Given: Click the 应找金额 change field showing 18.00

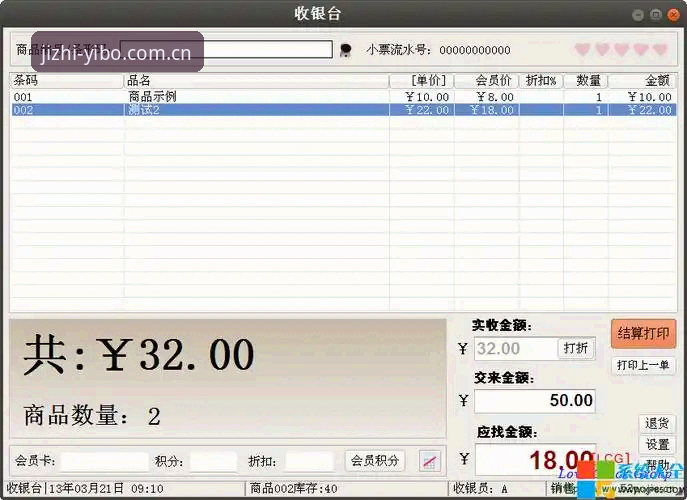Looking at the screenshot, I should pyautogui.click(x=535, y=460).
